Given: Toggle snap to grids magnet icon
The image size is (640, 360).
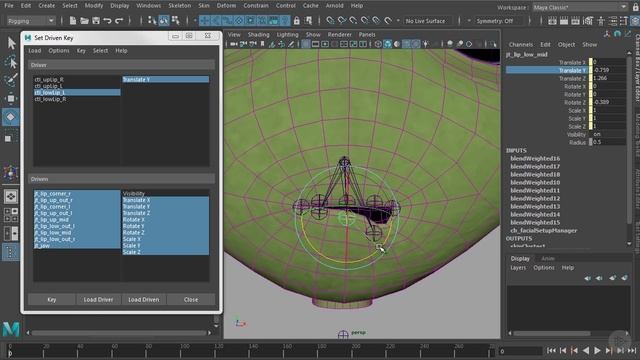Looking at the screenshot, I should (330, 20).
